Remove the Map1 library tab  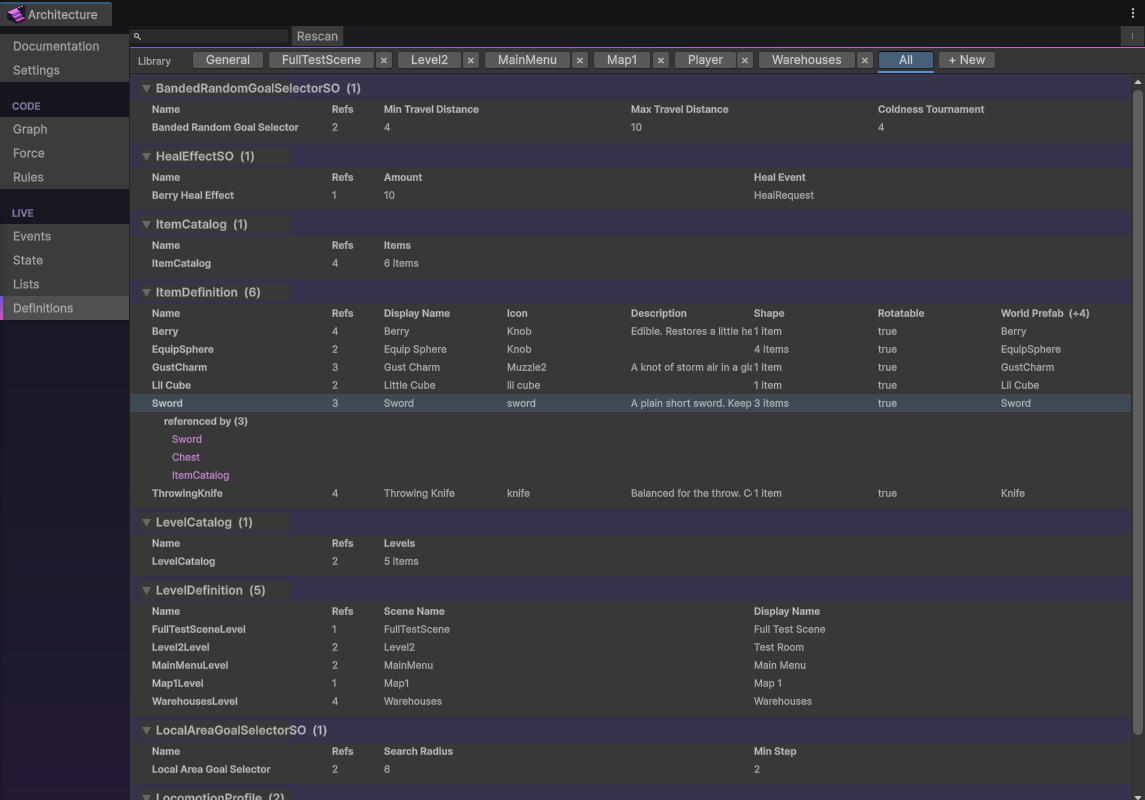point(661,60)
